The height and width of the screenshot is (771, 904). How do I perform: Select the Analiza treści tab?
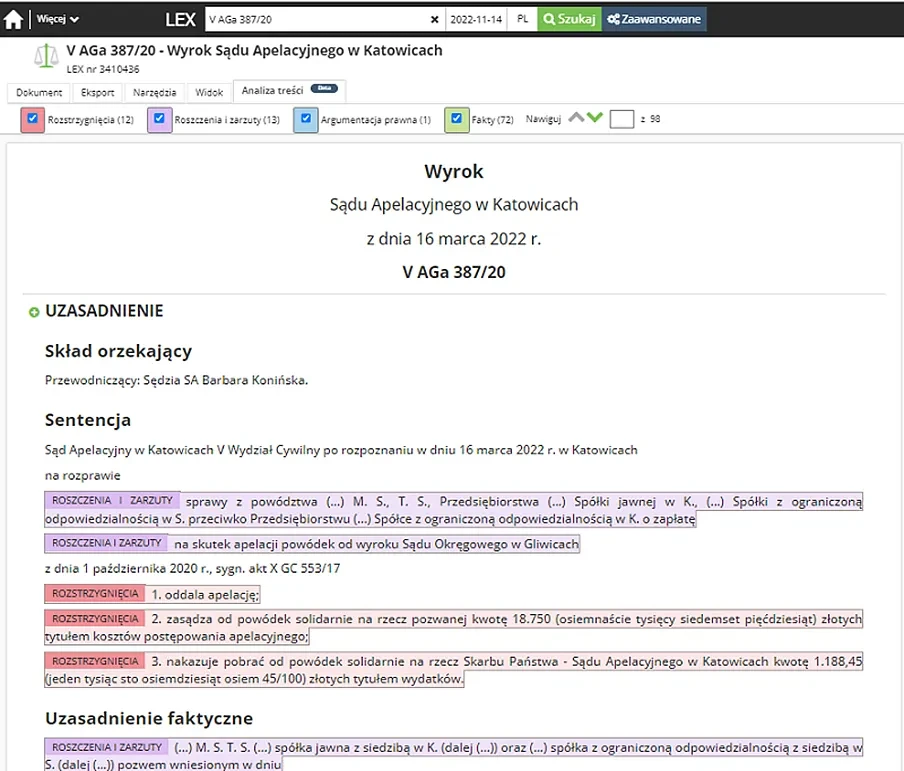[x=289, y=91]
